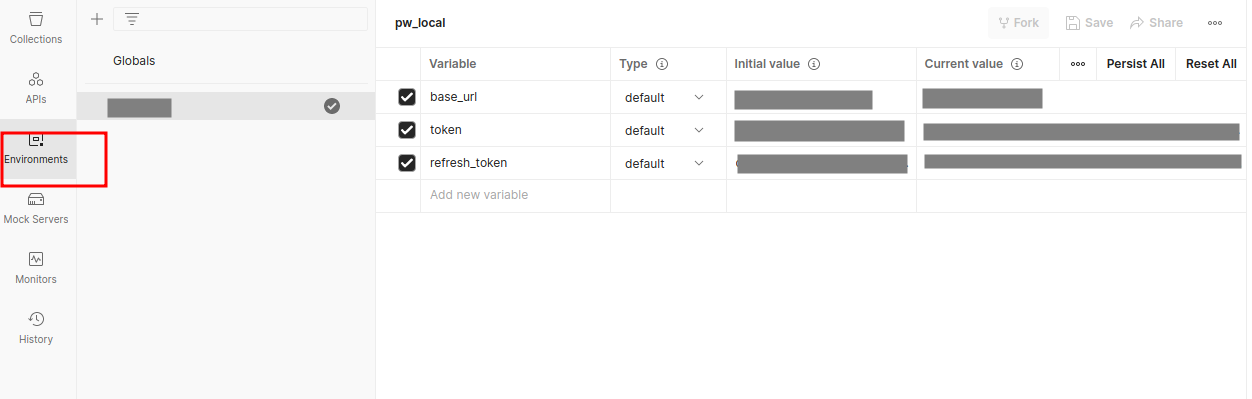Click the refresh_token current value cell
Image resolution: width=1252 pixels, height=399 pixels.
coord(1081,164)
